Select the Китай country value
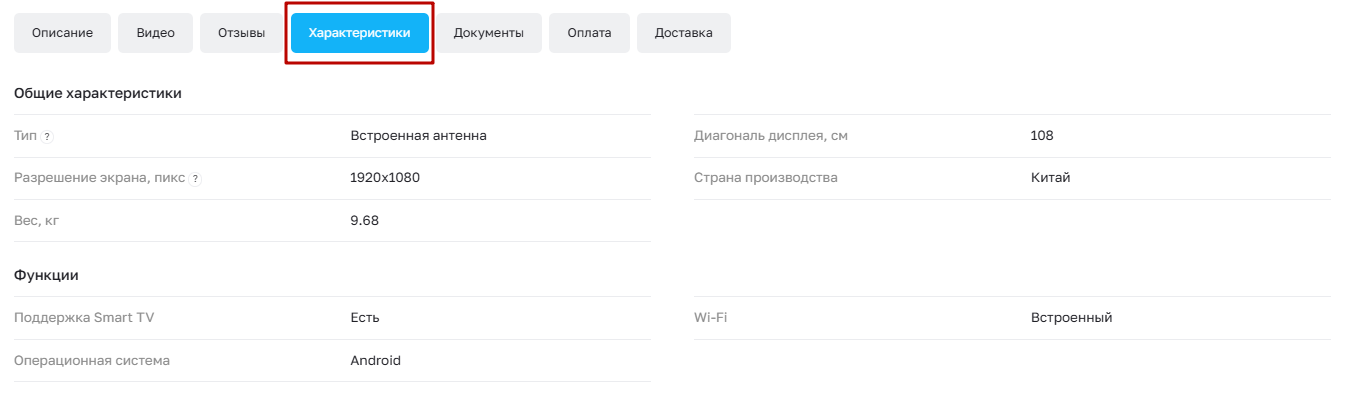 pos(1050,177)
